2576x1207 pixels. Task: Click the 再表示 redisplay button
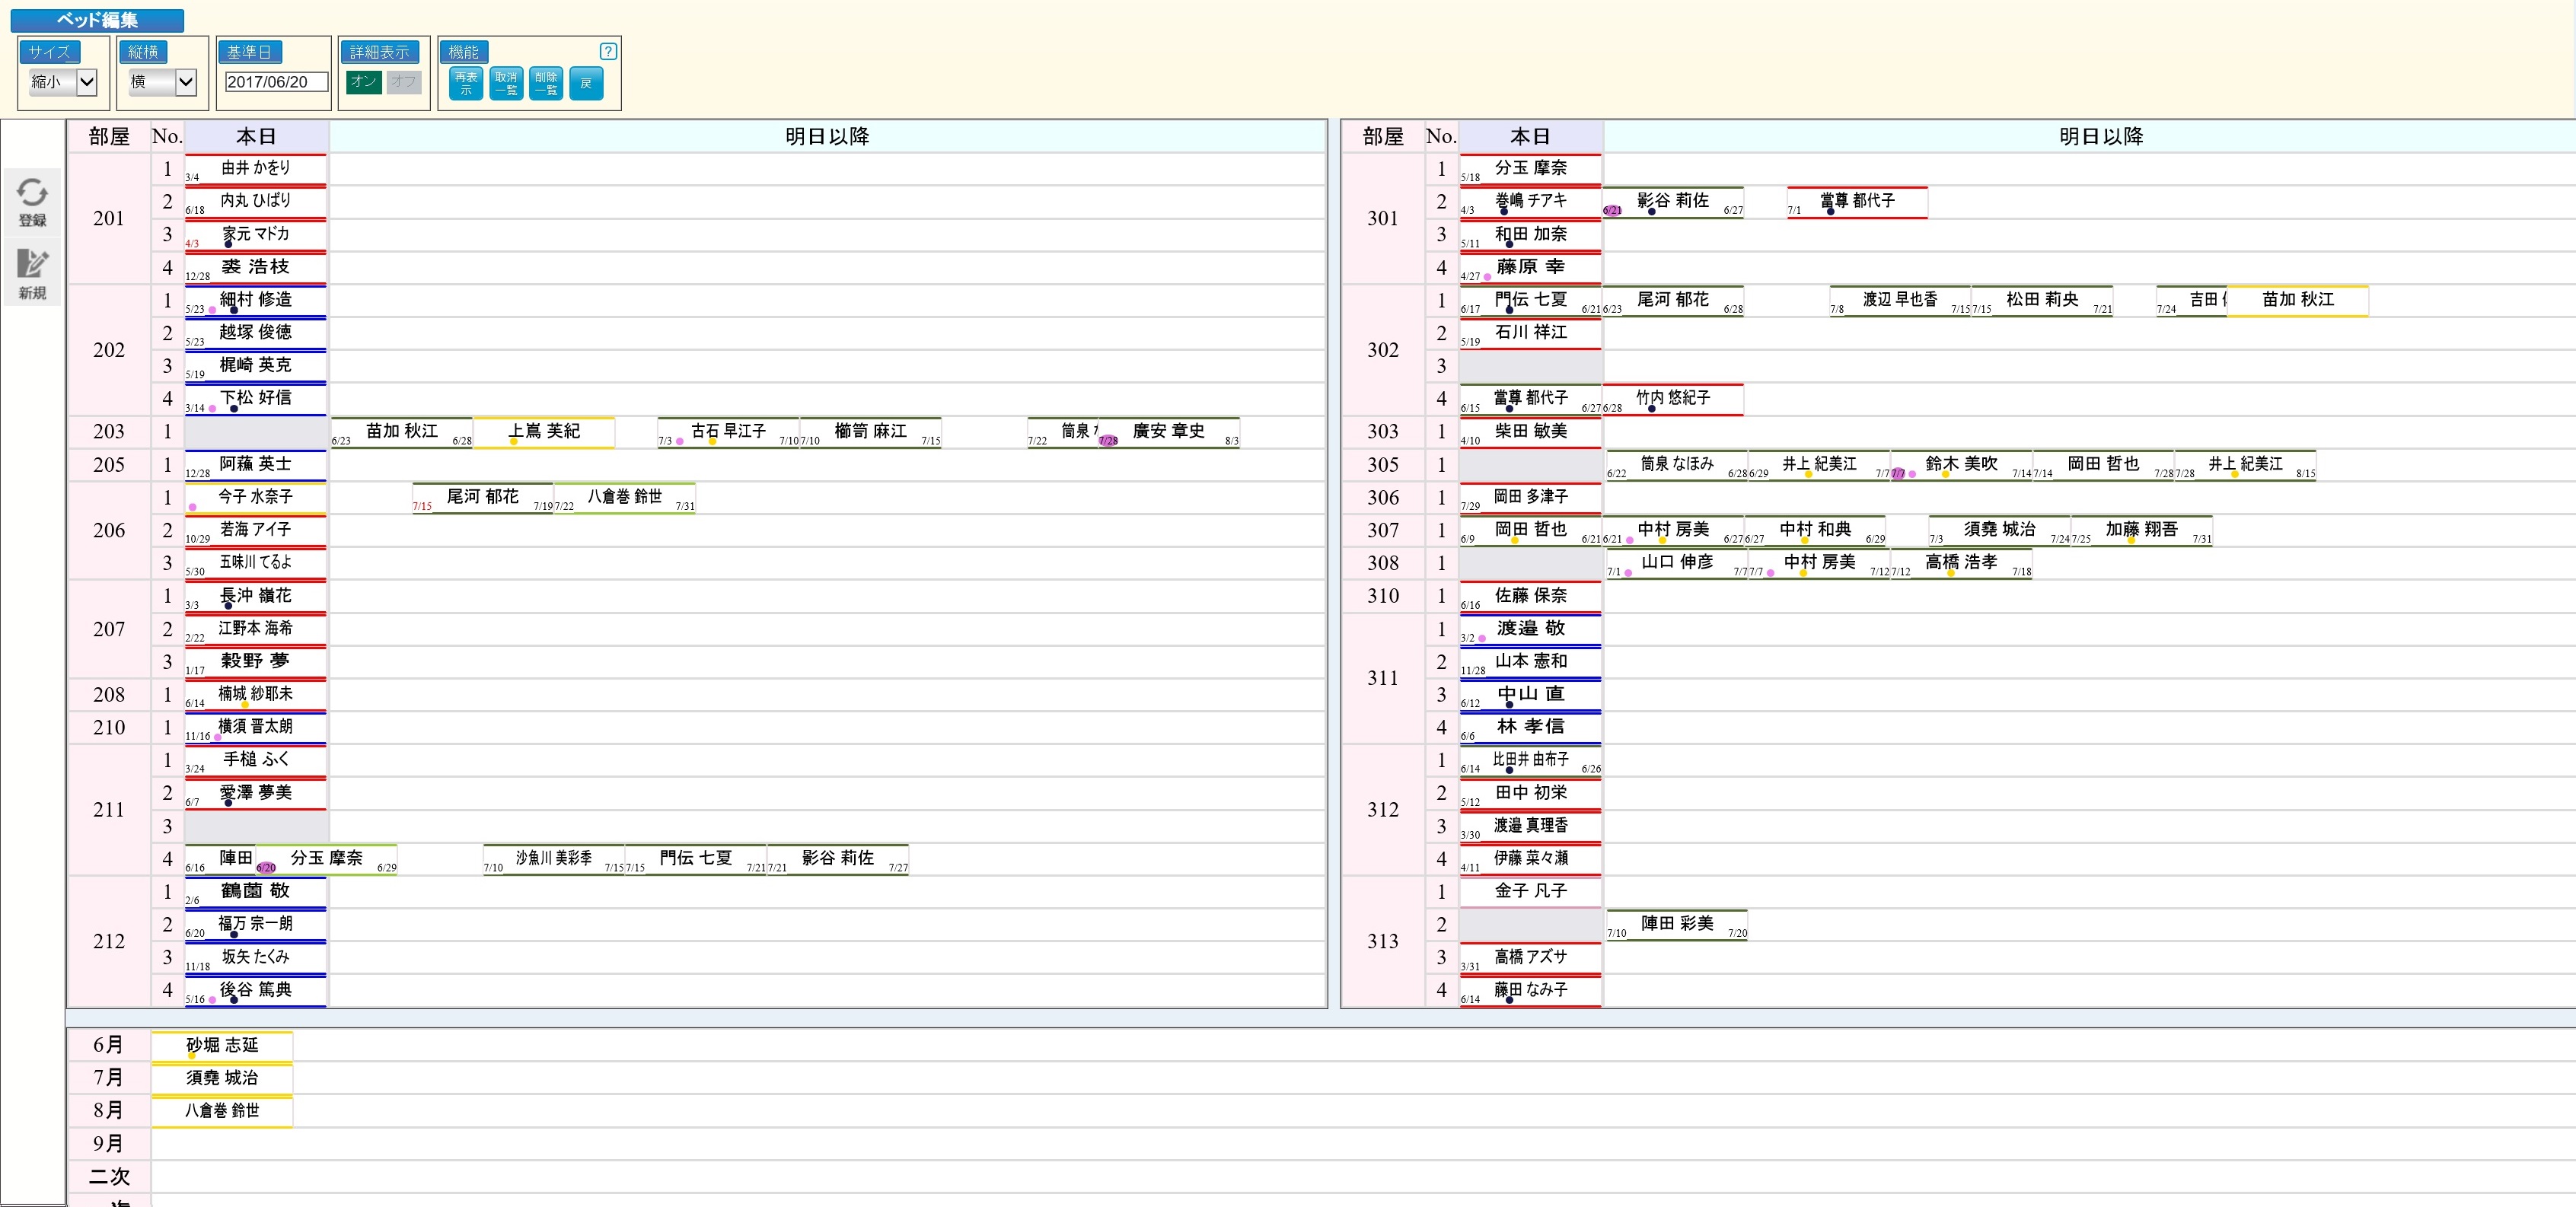click(466, 83)
